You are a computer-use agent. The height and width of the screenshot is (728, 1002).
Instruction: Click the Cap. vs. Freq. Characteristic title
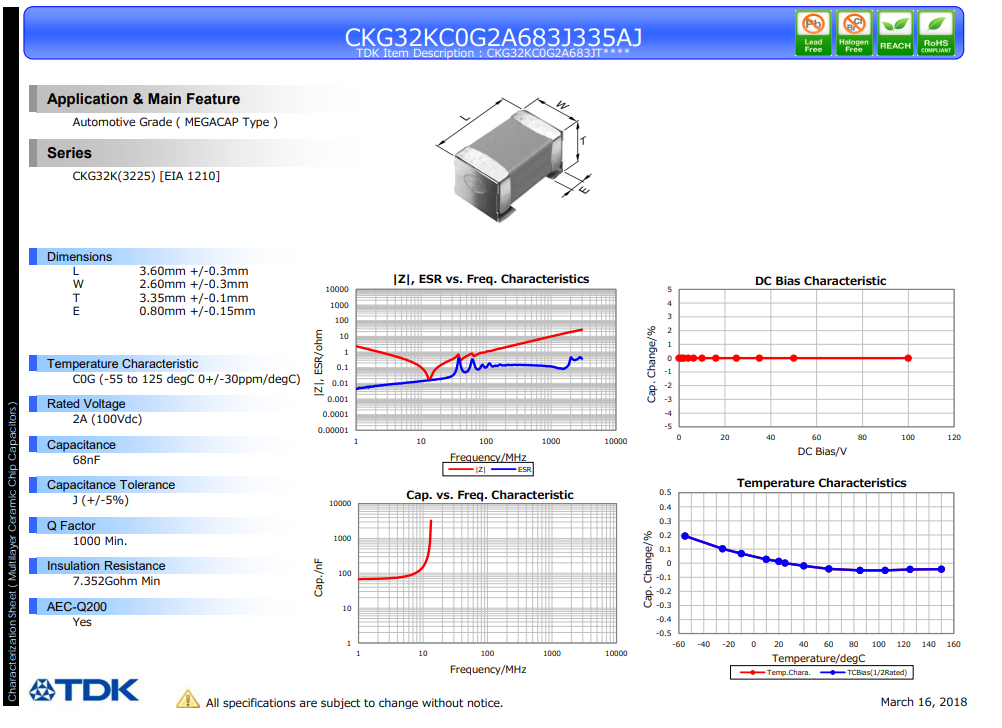coord(490,495)
